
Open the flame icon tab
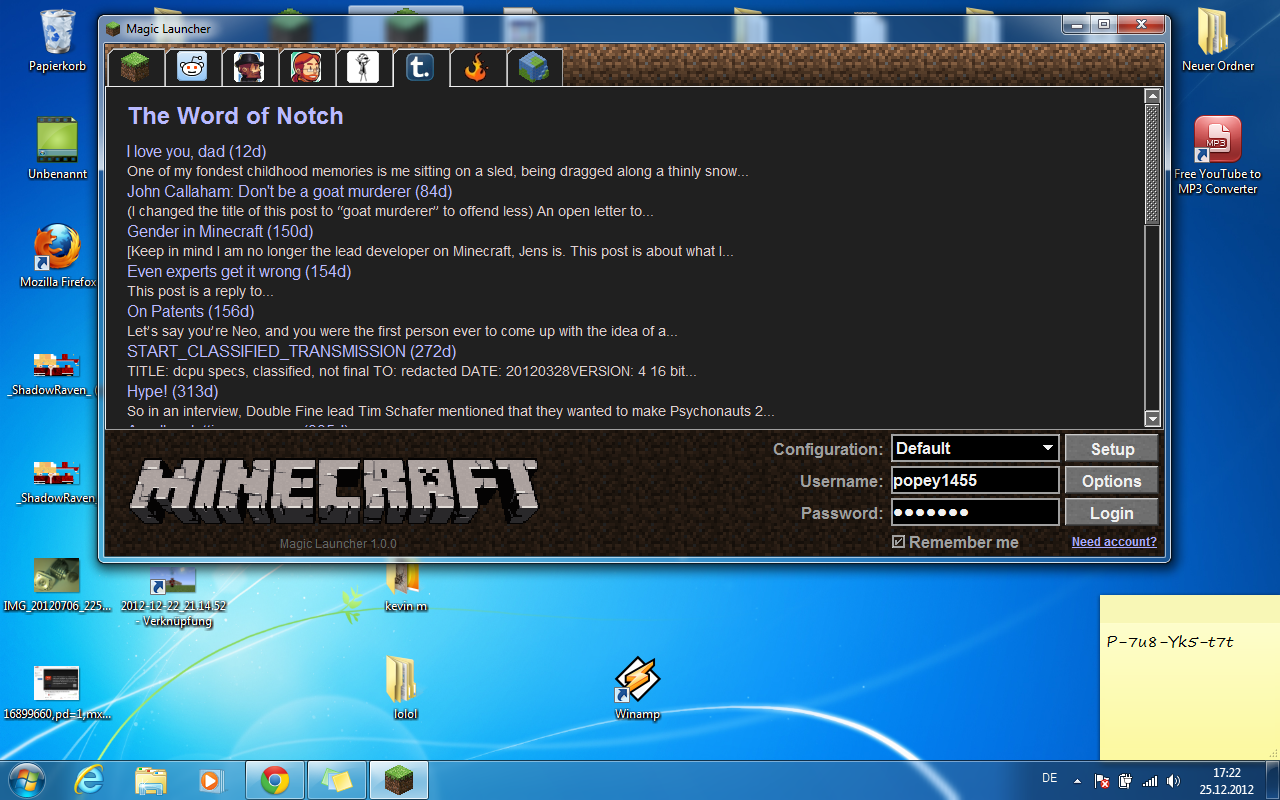(x=477, y=67)
